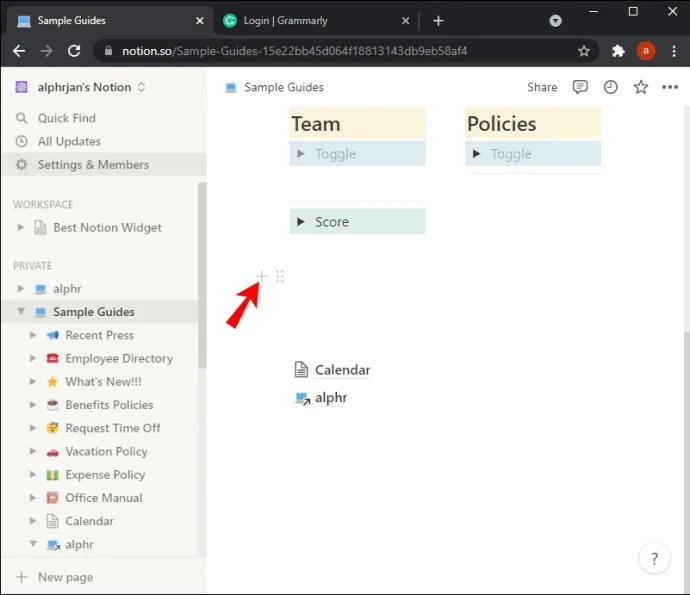
Task: Close the Login Grammarly tab
Action: pos(406,21)
